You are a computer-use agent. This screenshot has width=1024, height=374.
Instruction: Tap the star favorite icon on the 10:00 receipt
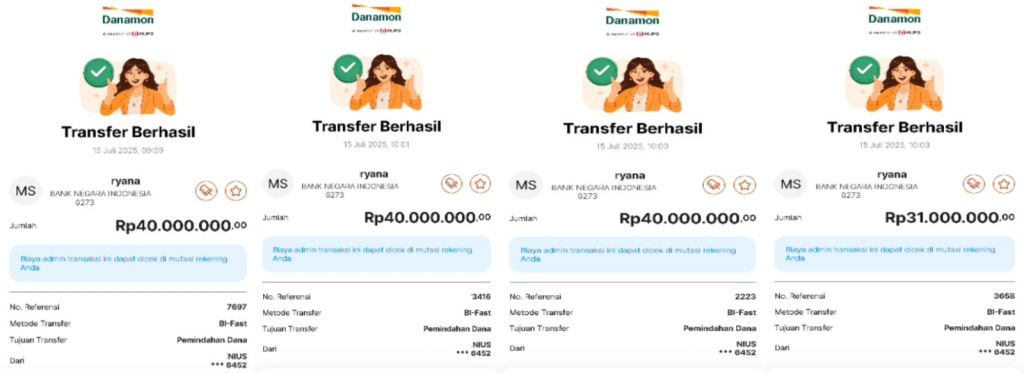tap(744, 185)
